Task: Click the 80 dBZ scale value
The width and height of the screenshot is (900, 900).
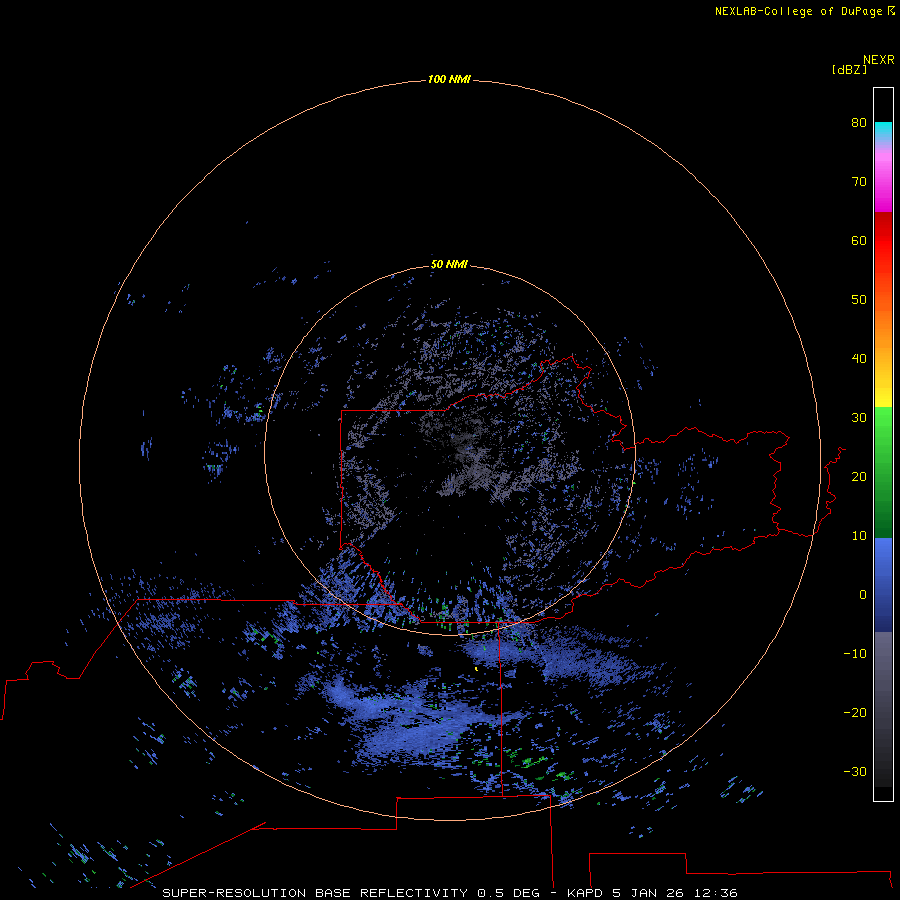Action: pos(859,123)
